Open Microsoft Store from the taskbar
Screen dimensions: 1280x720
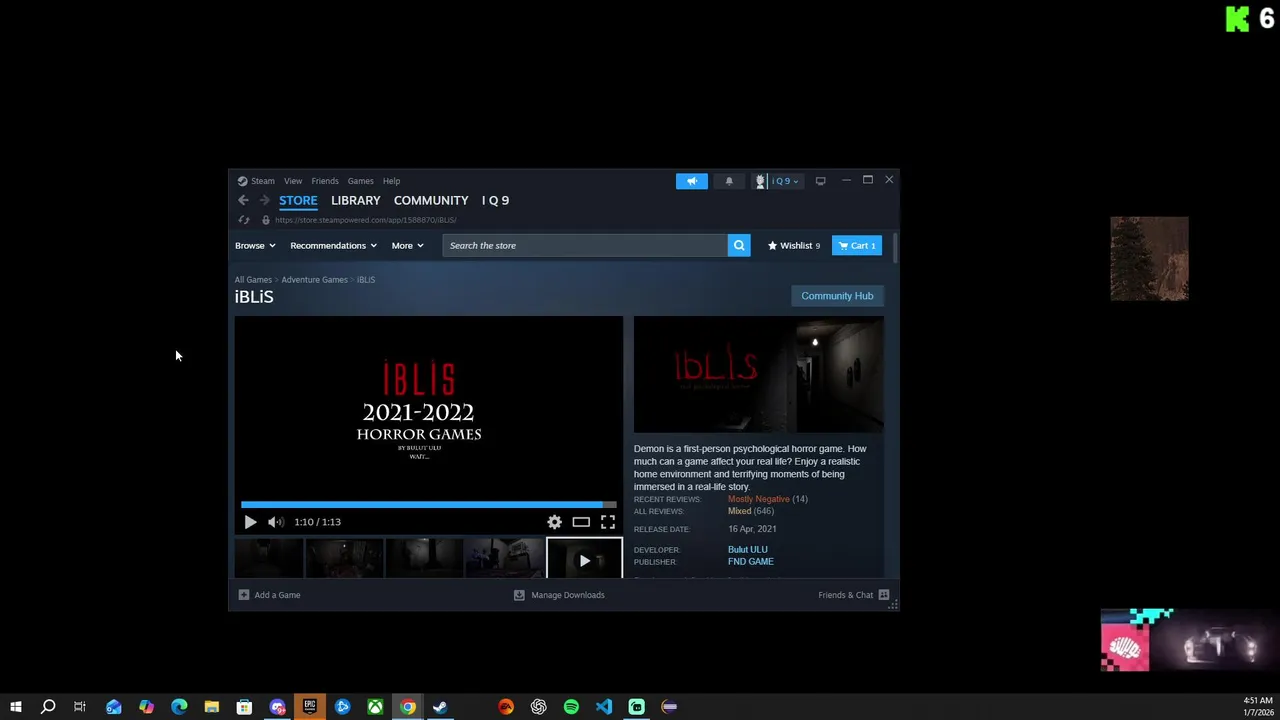244,707
